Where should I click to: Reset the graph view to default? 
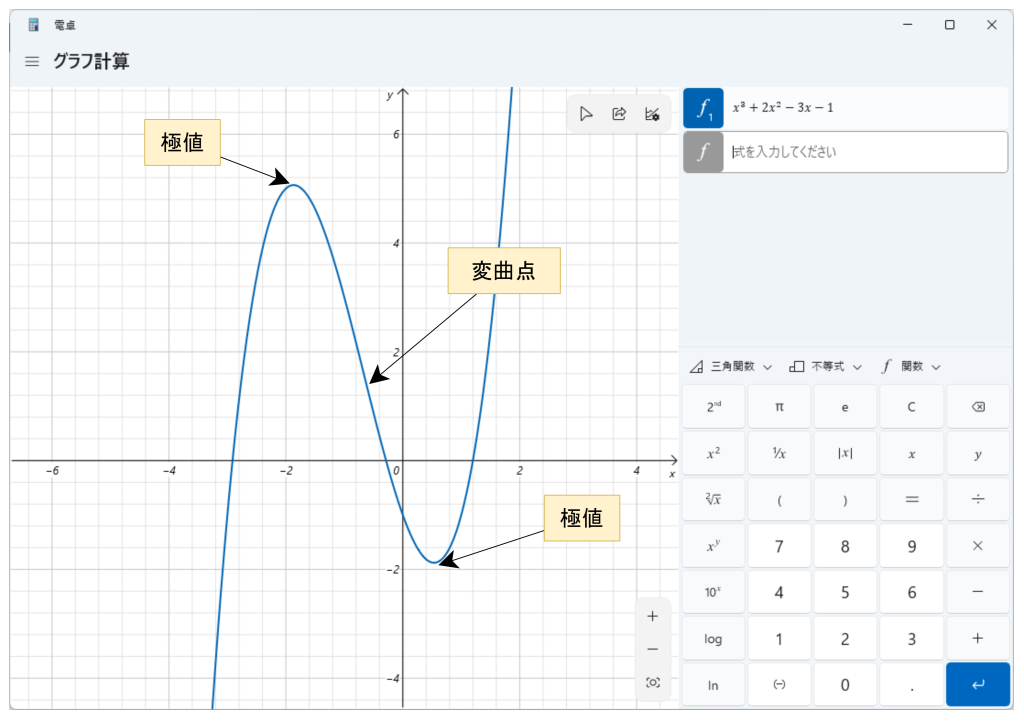653,682
